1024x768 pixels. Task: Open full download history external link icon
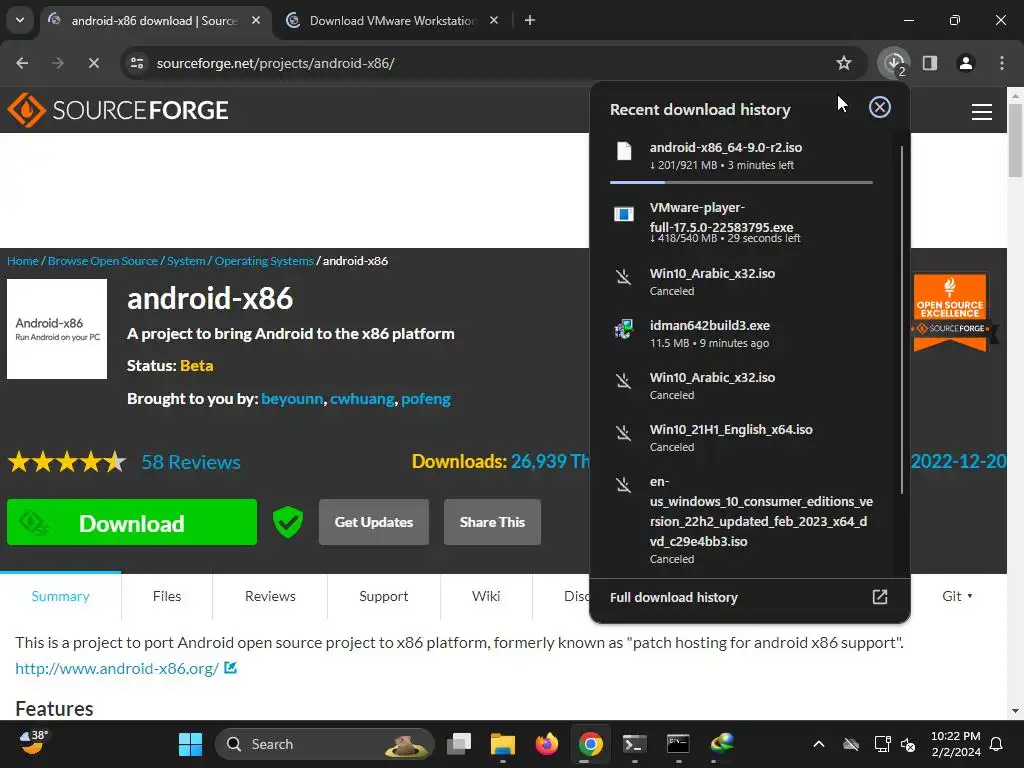tap(880, 597)
